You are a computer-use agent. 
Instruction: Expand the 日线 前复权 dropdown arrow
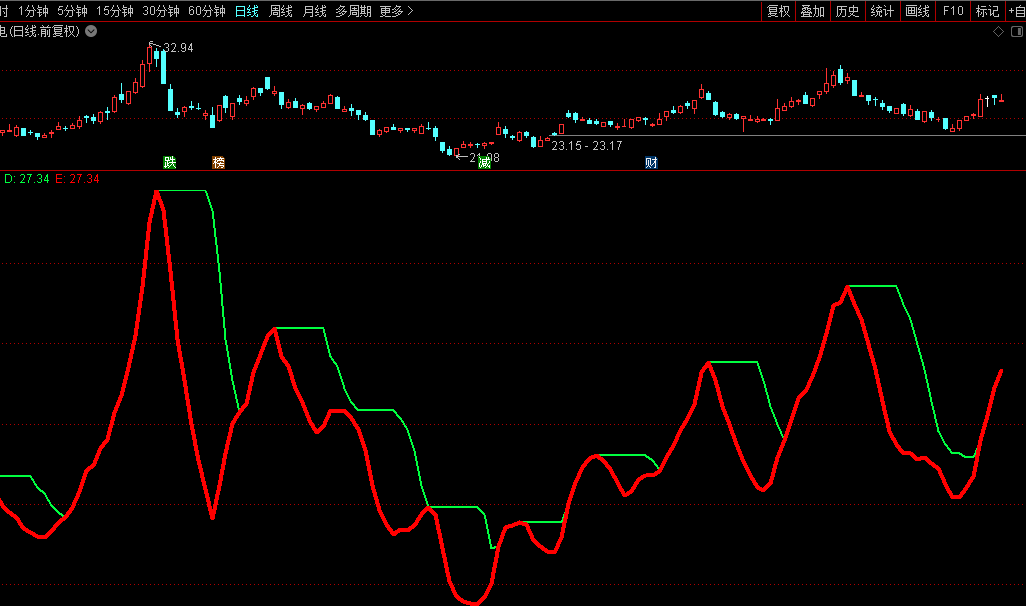[x=92, y=31]
